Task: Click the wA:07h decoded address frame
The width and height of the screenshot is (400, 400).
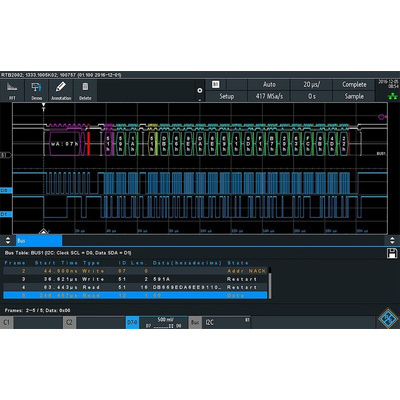Action: [x=65, y=144]
